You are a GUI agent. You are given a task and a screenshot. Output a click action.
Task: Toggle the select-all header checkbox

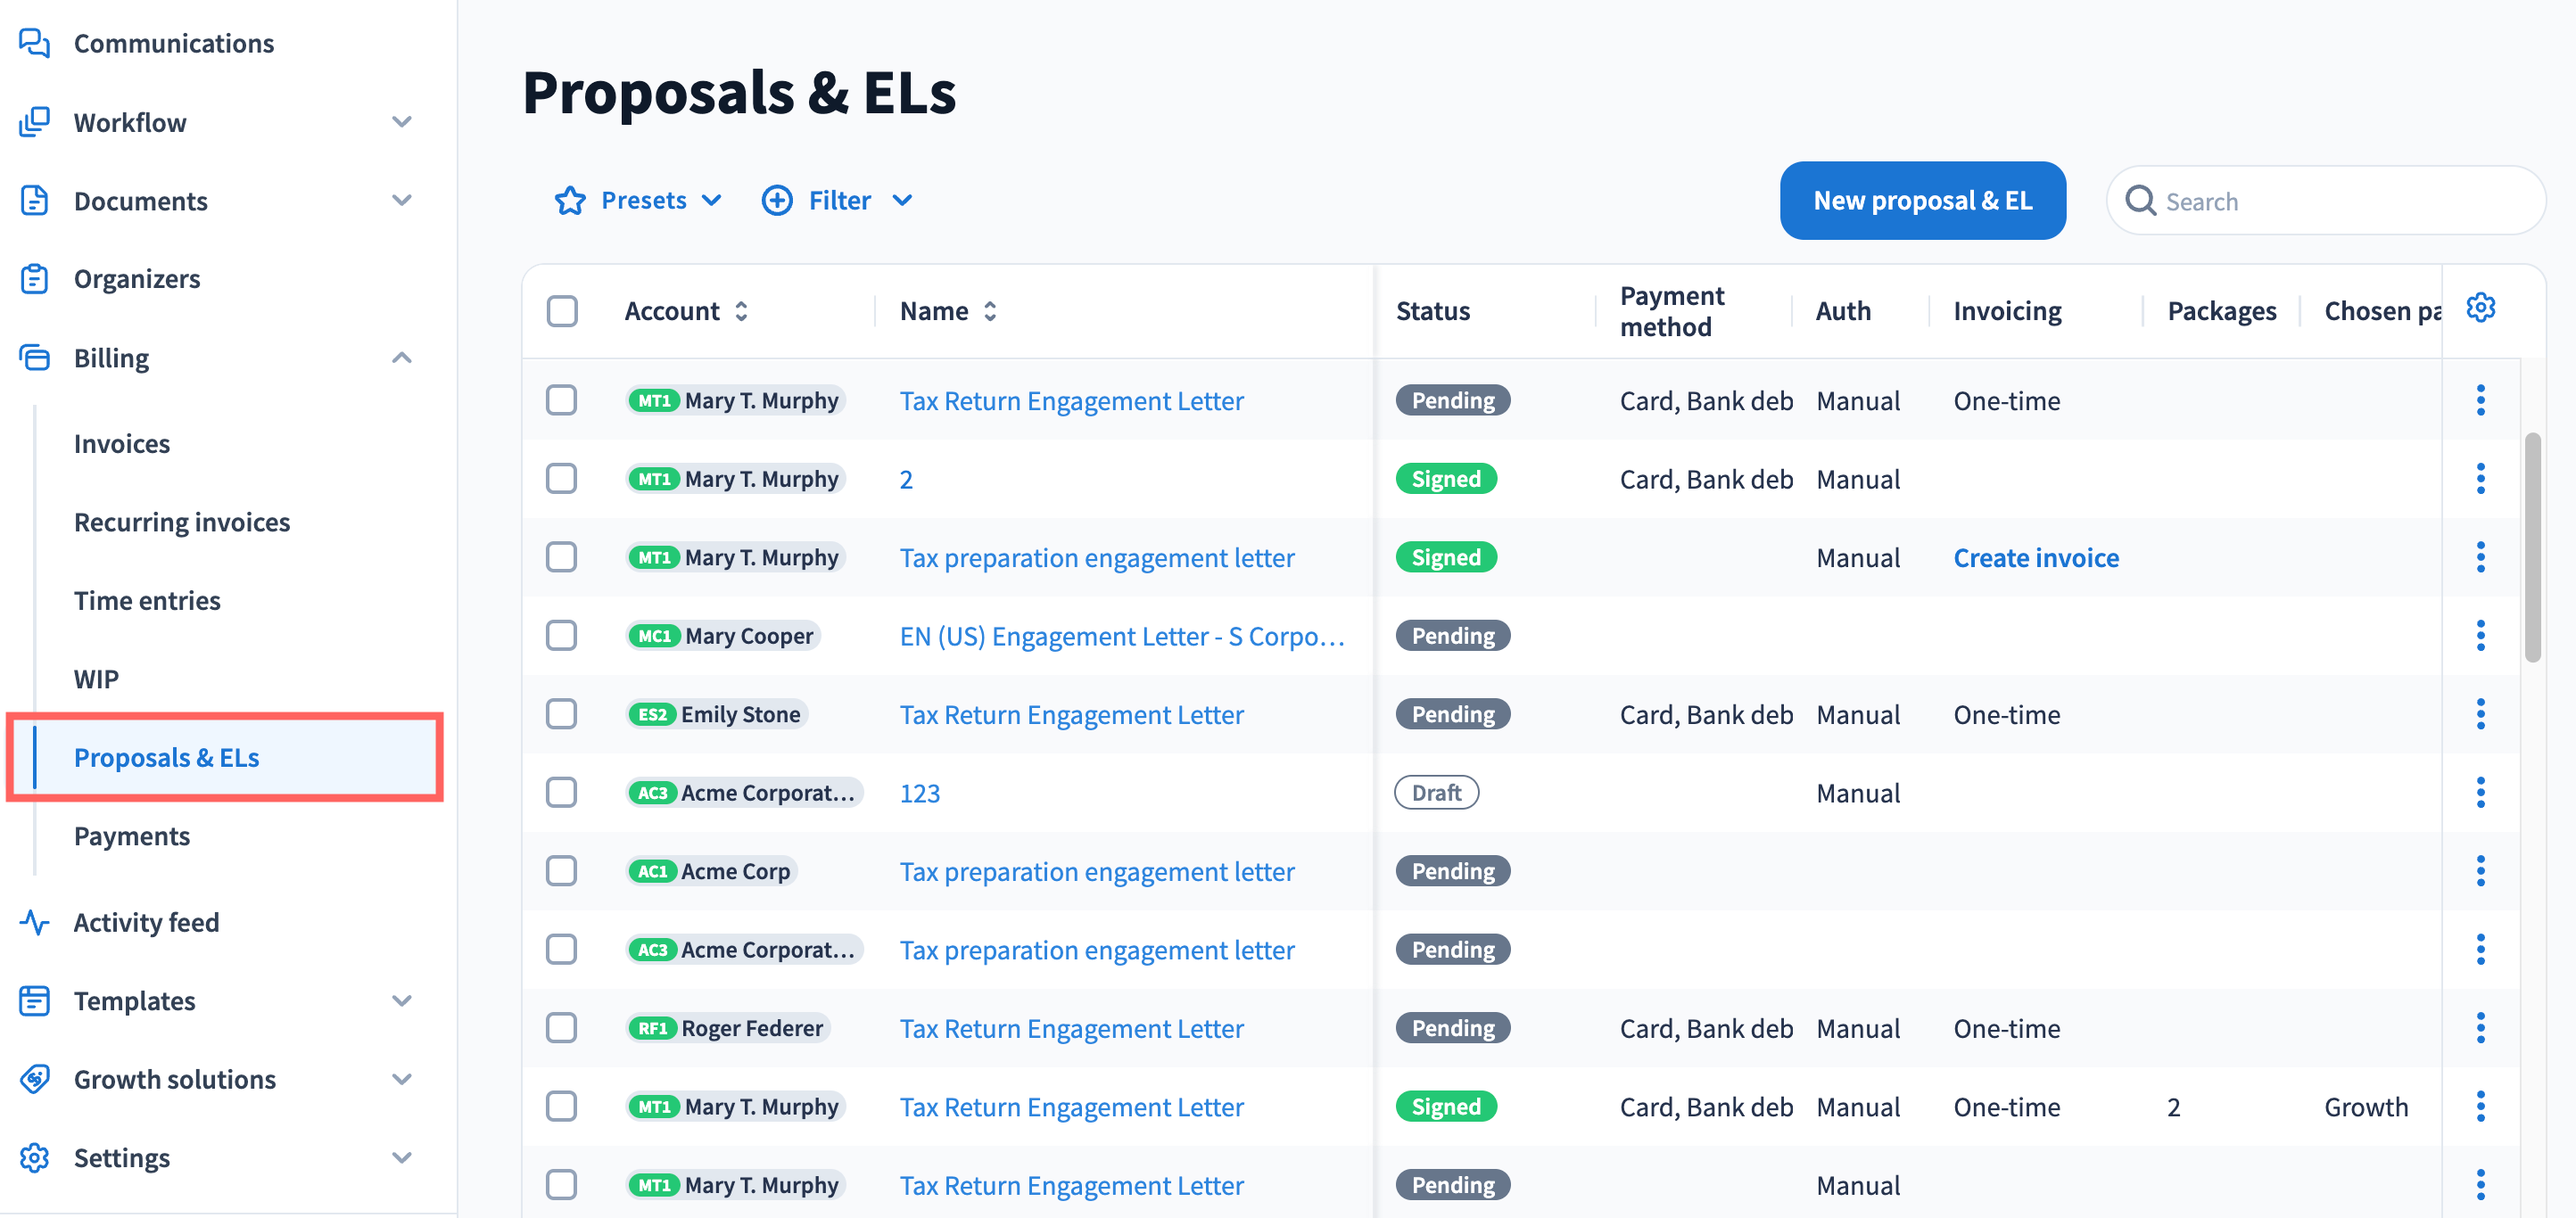[562, 311]
